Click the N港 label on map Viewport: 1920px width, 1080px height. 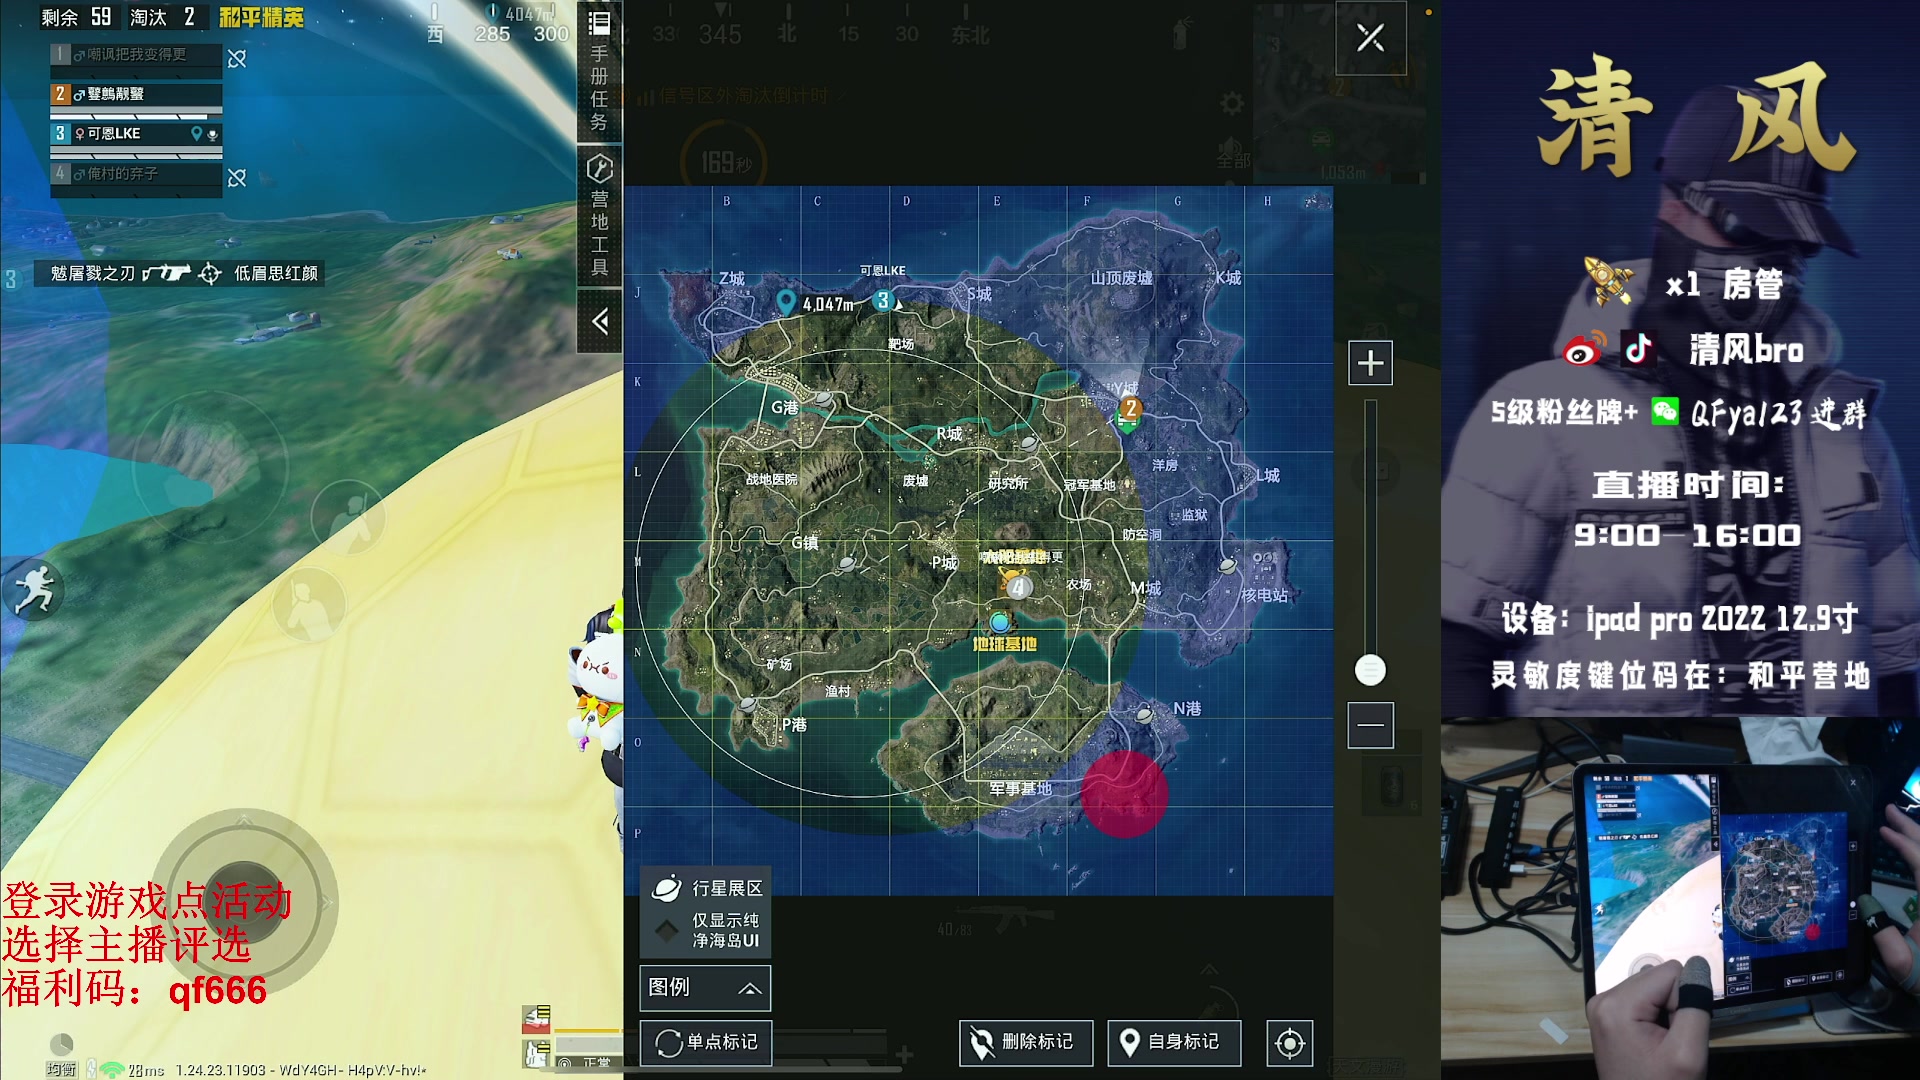1187,708
